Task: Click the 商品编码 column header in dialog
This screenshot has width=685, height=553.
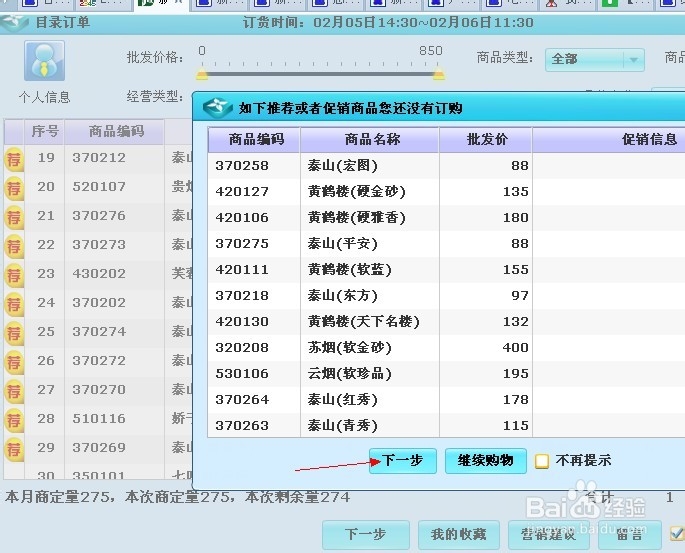Action: [254, 140]
